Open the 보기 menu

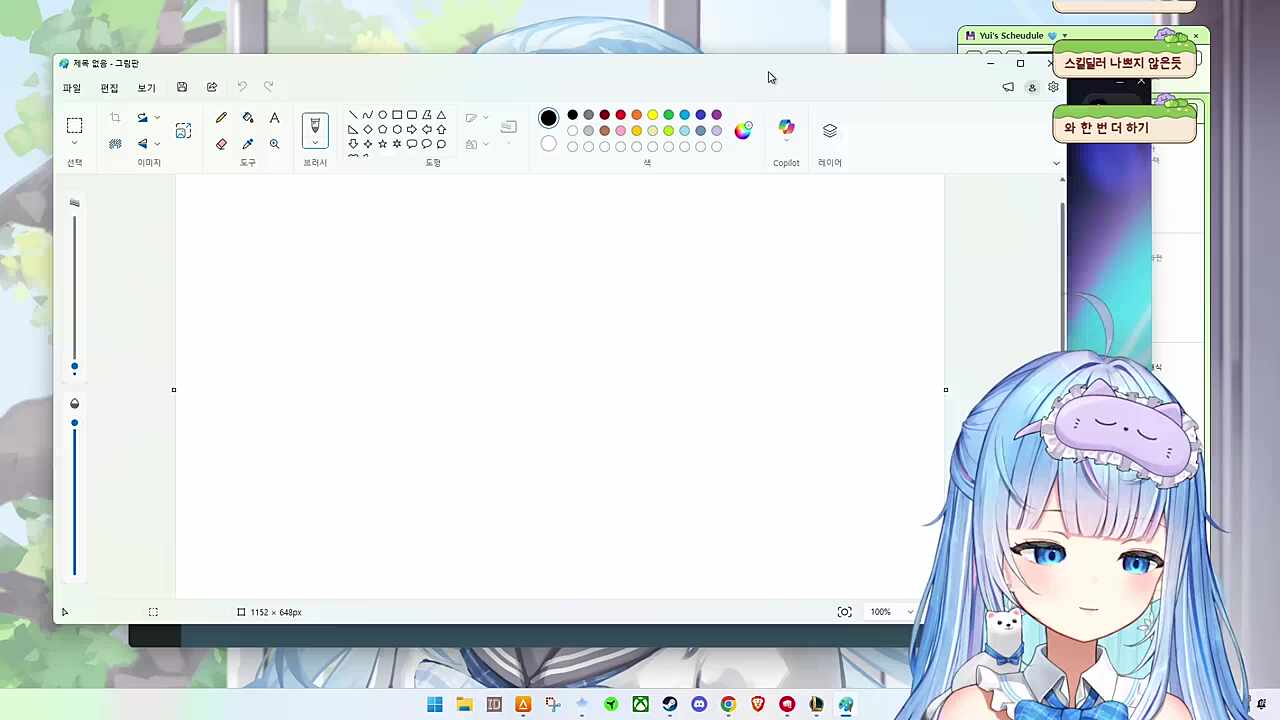tap(147, 88)
